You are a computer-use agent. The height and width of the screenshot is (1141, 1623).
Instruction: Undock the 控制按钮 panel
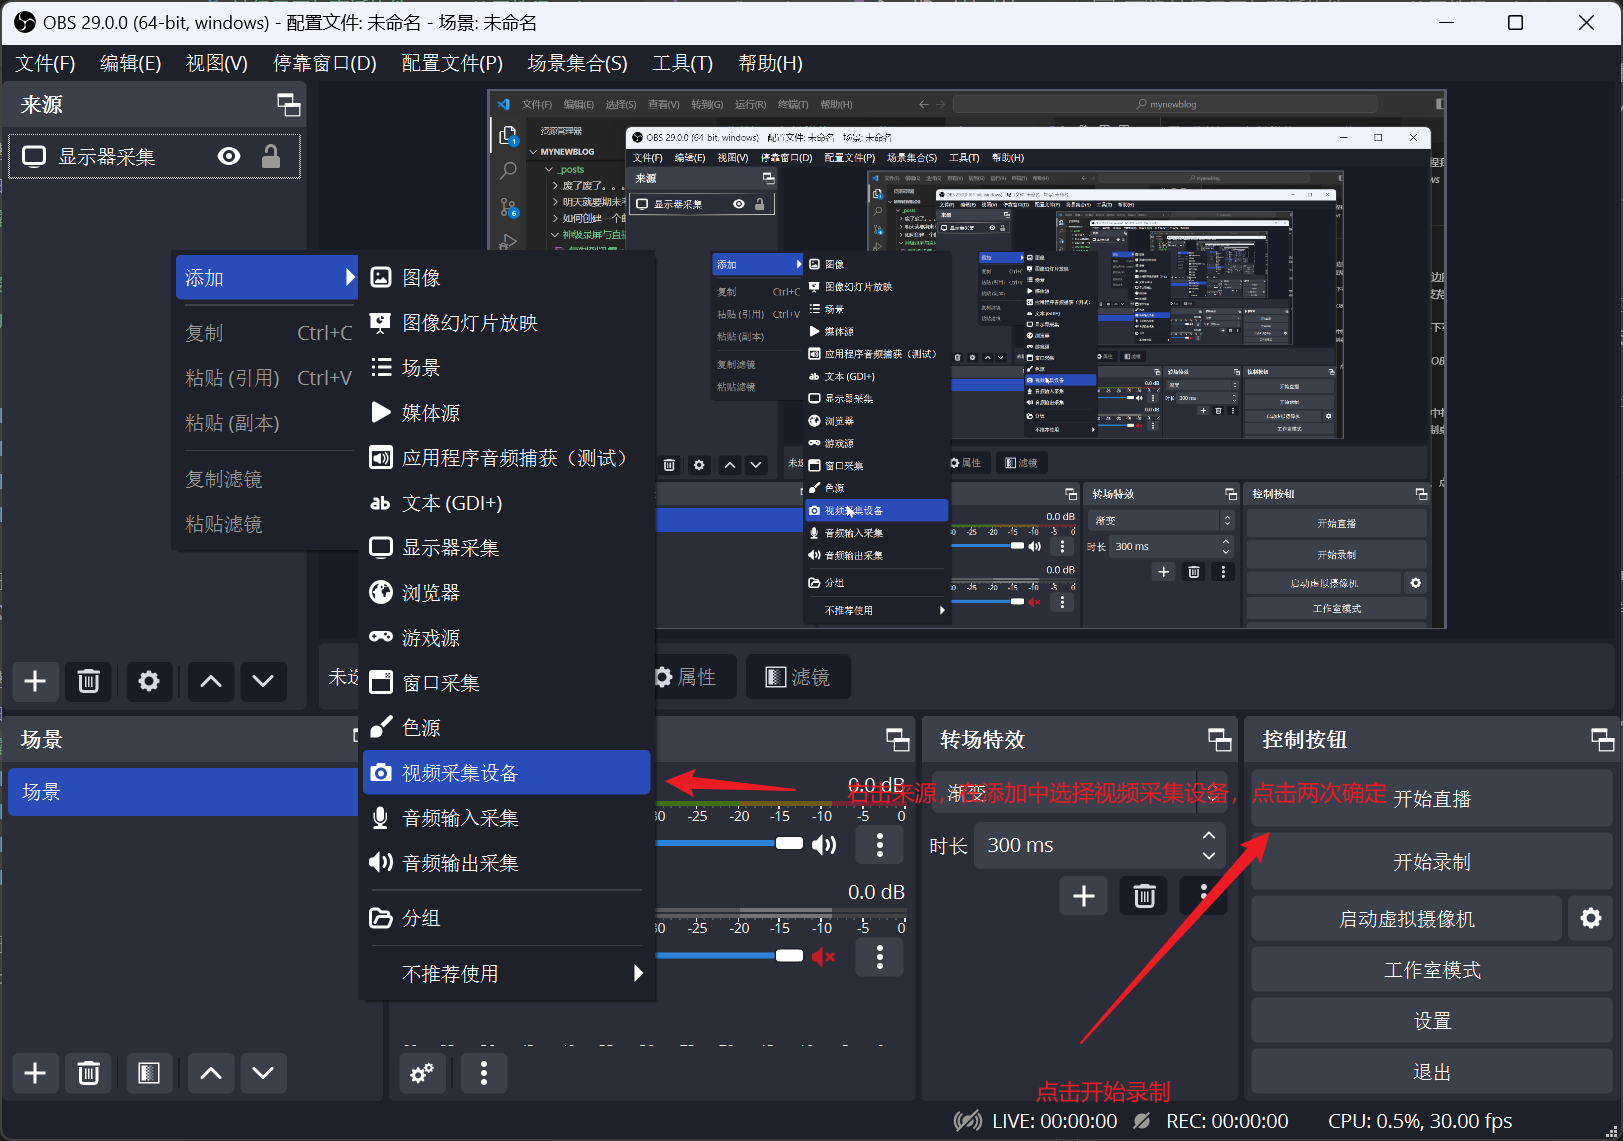1602,739
